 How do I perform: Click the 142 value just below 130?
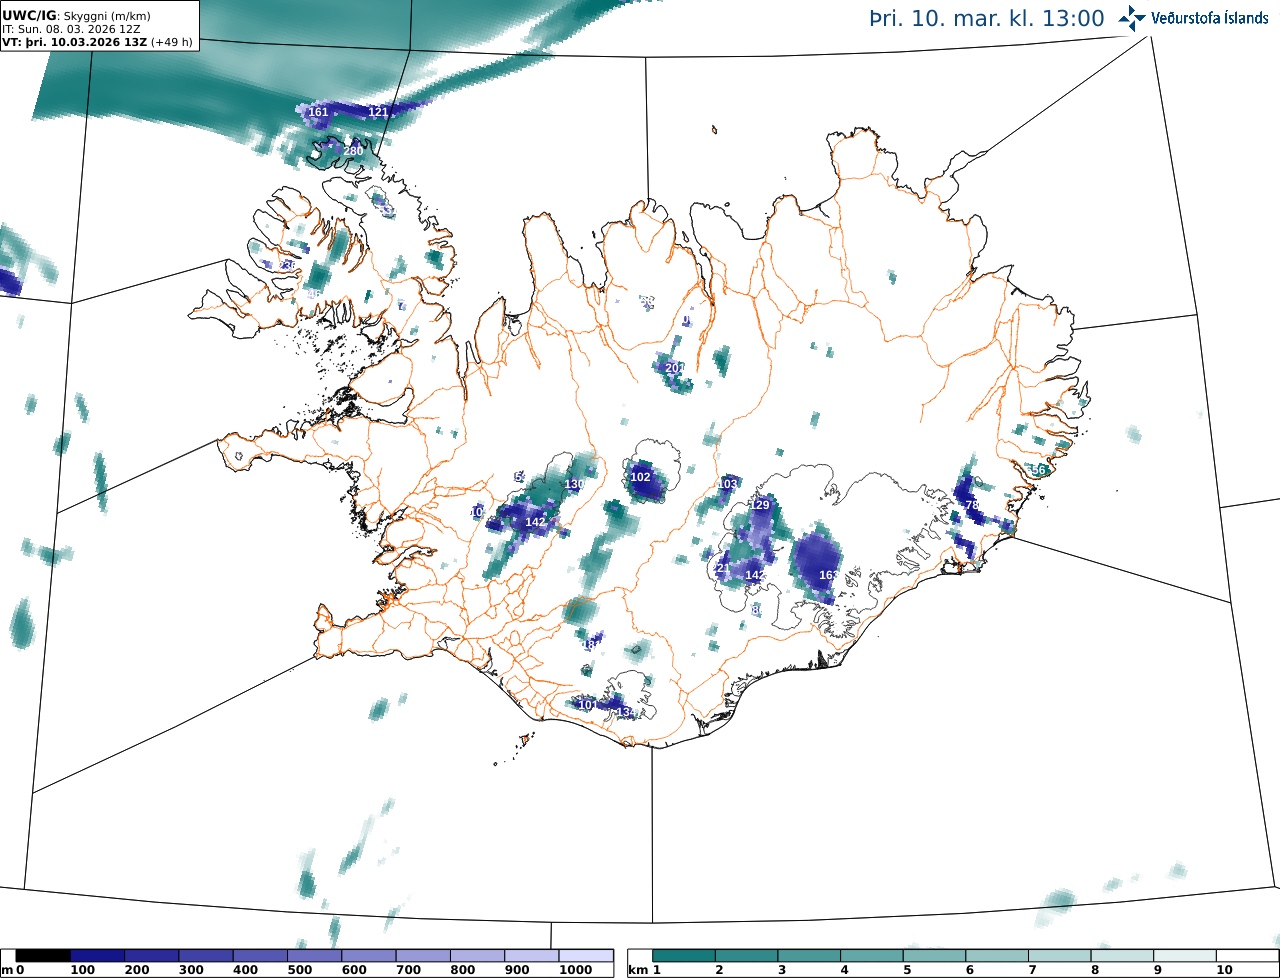tap(536, 522)
